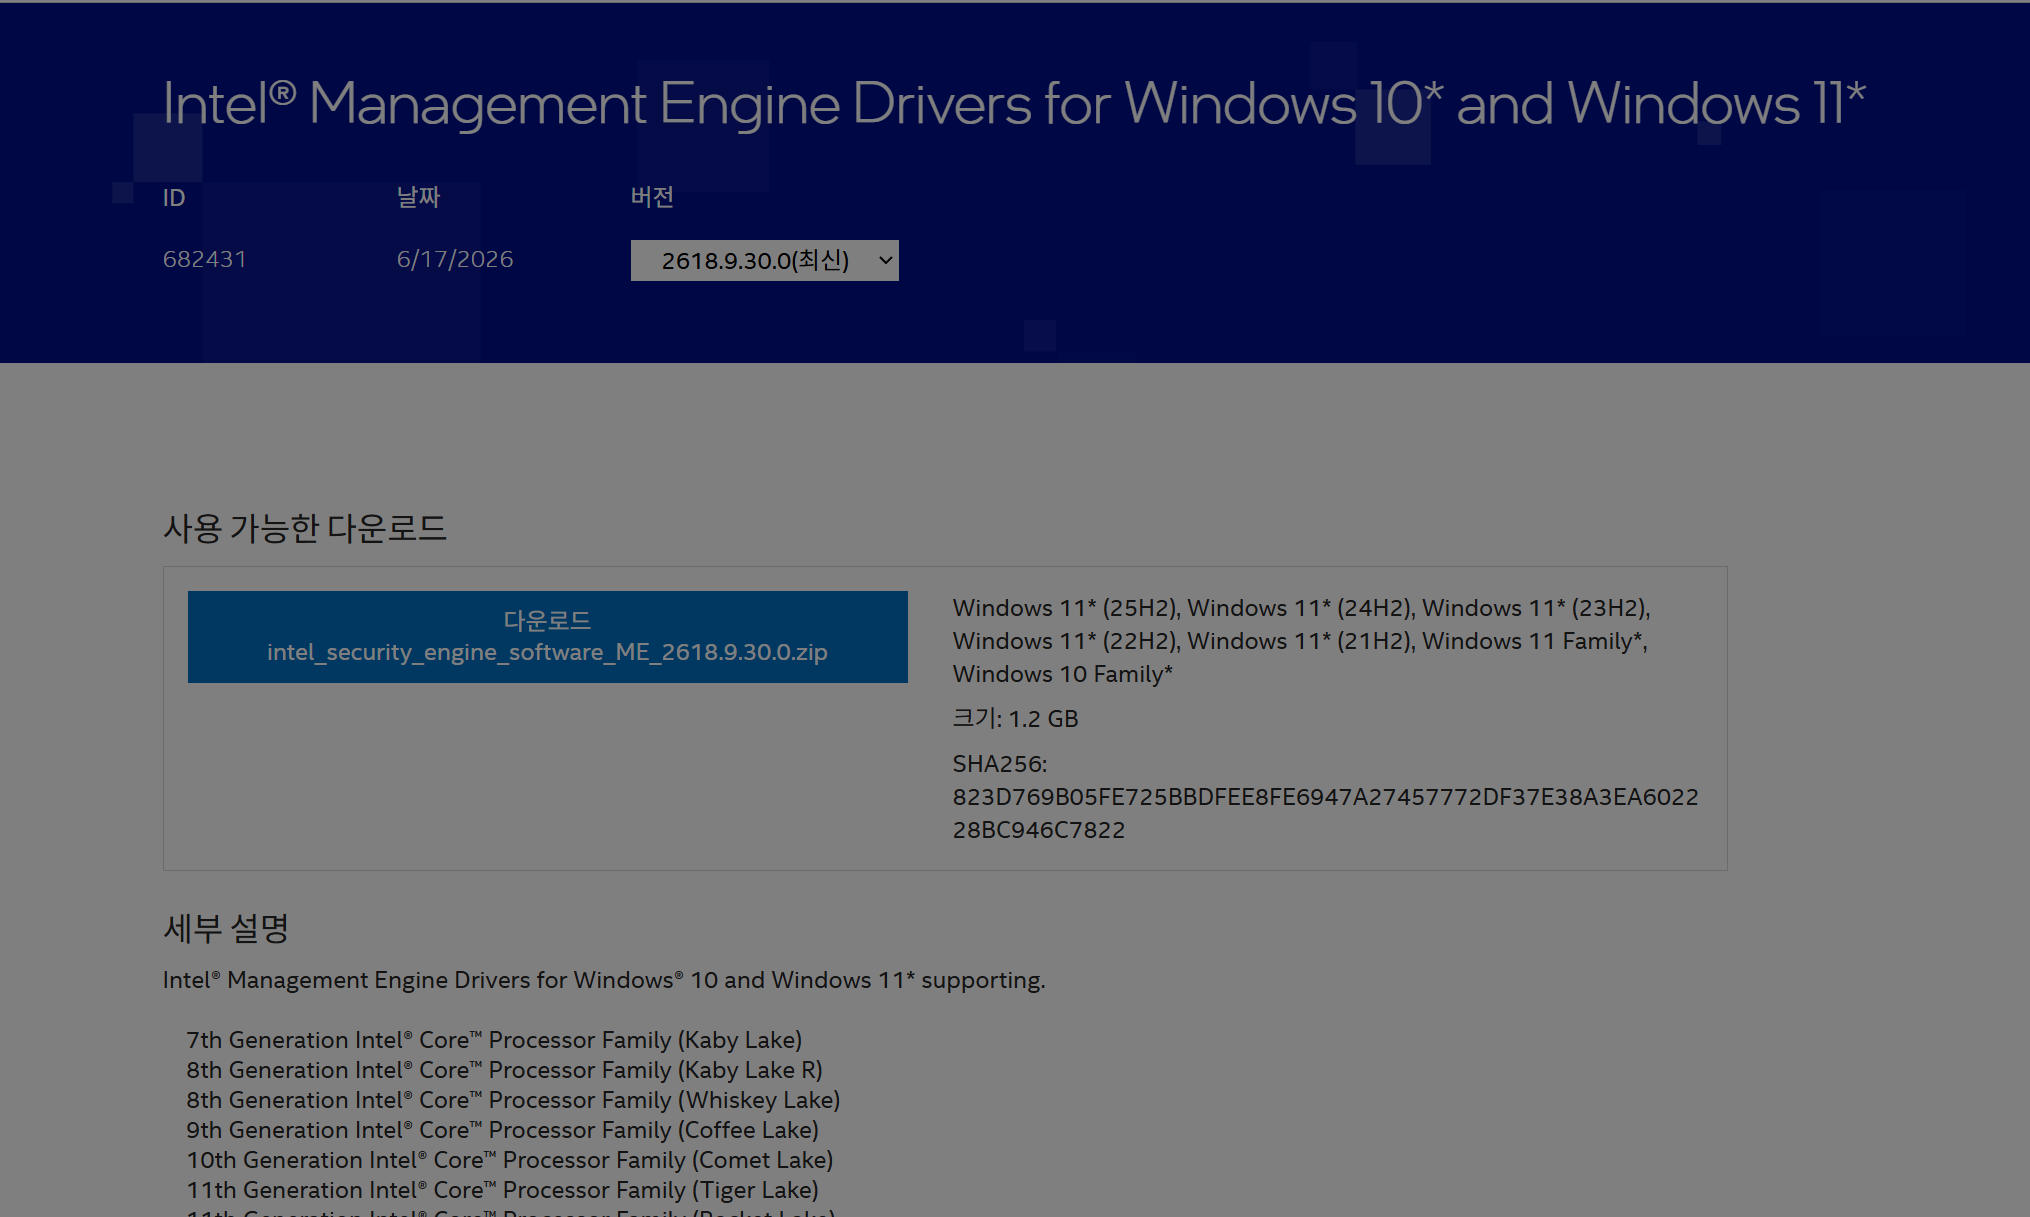Download intel_security_engine_software_ME_2618.9.30.0.zip

pyautogui.click(x=548, y=637)
